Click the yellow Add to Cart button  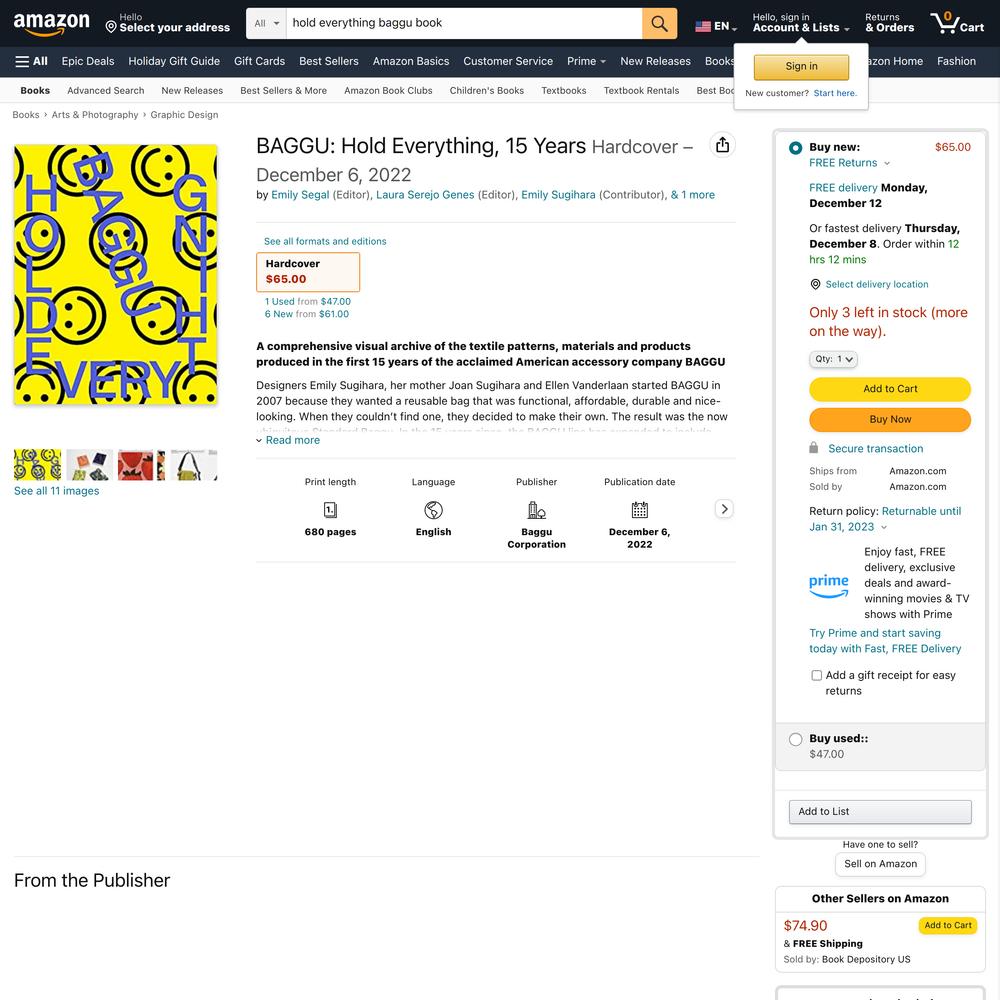[x=890, y=389]
